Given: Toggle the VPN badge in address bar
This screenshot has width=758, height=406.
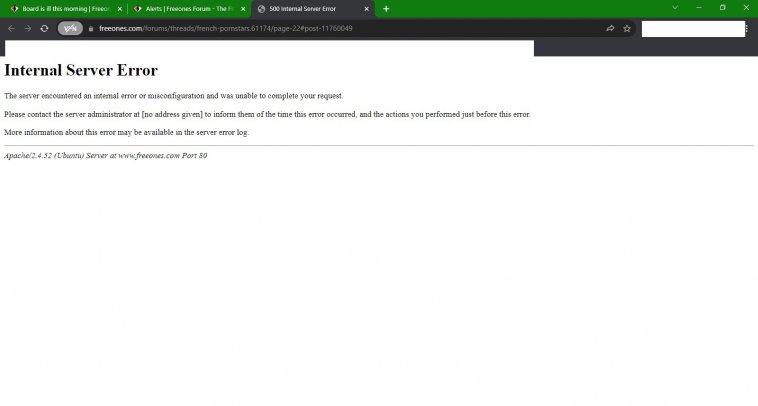Looking at the screenshot, I should tap(70, 28).
